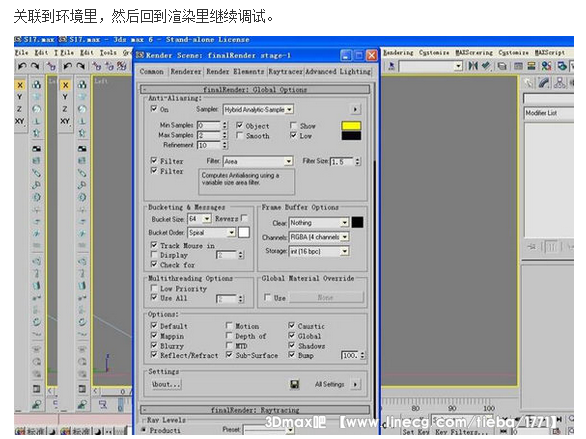This screenshot has width=586, height=439.
Task: Enable the Low Priority checkbox
Action: [x=154, y=288]
